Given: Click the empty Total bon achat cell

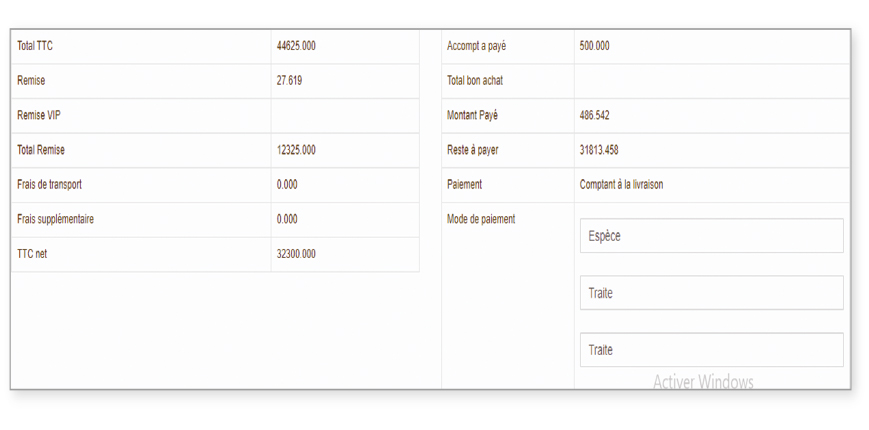Looking at the screenshot, I should pyautogui.click(x=712, y=81).
